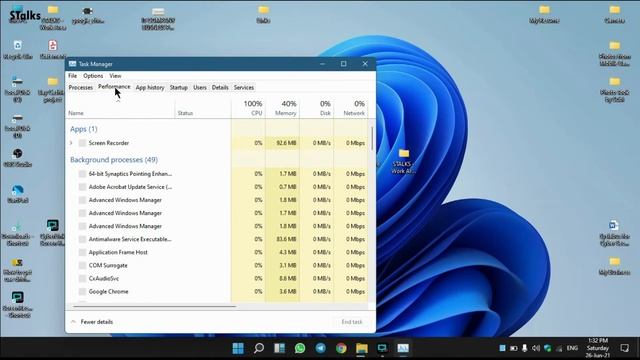Open the Options menu
The image size is (640, 360).
click(93, 76)
